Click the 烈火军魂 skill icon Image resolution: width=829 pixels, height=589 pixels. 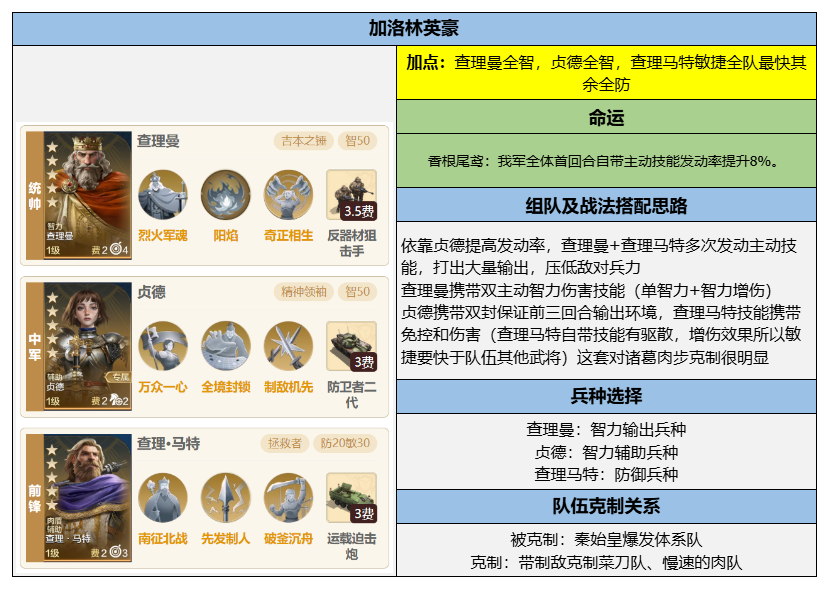pyautogui.click(x=163, y=195)
